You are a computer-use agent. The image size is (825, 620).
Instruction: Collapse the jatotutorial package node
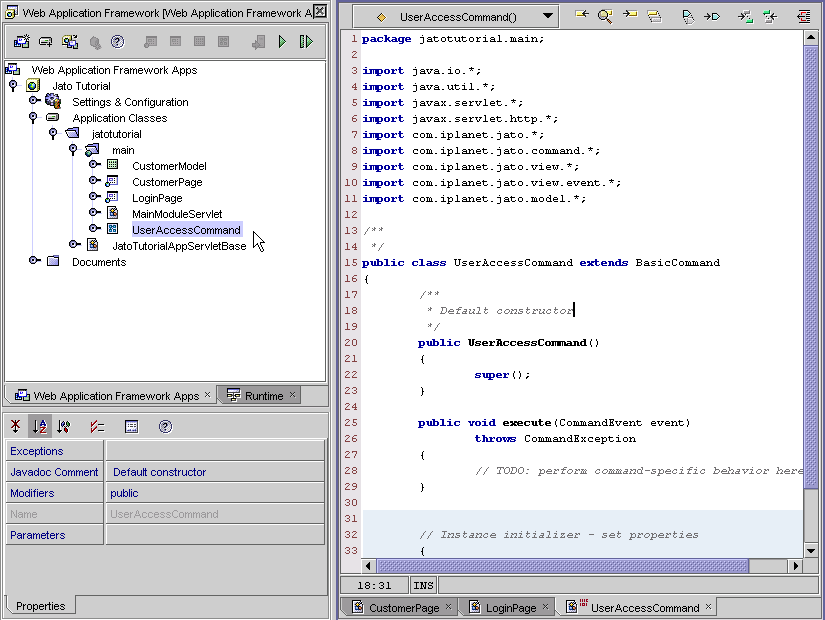pos(53,134)
